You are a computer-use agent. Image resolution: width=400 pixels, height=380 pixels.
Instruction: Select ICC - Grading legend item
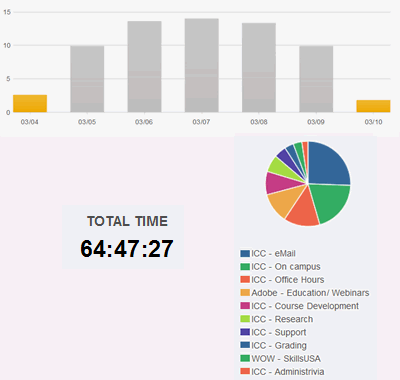[x=273, y=346]
